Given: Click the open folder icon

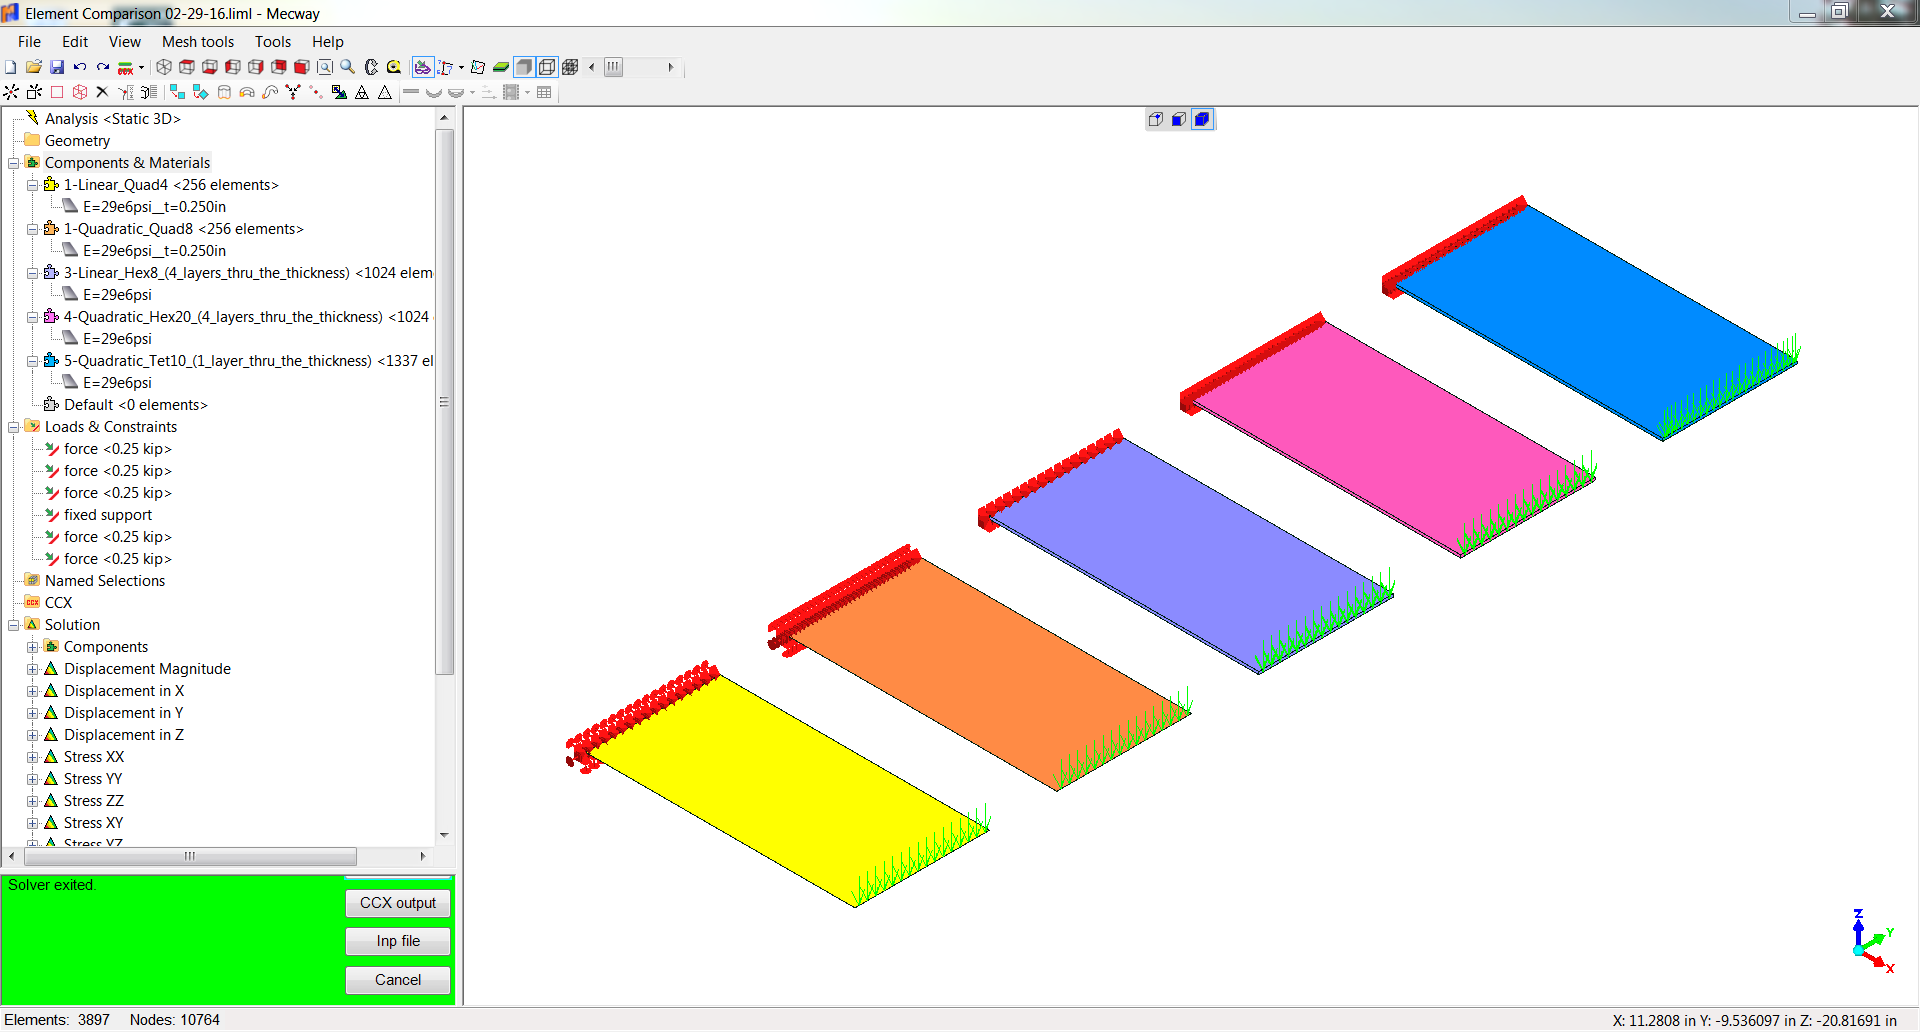Looking at the screenshot, I should [34, 67].
